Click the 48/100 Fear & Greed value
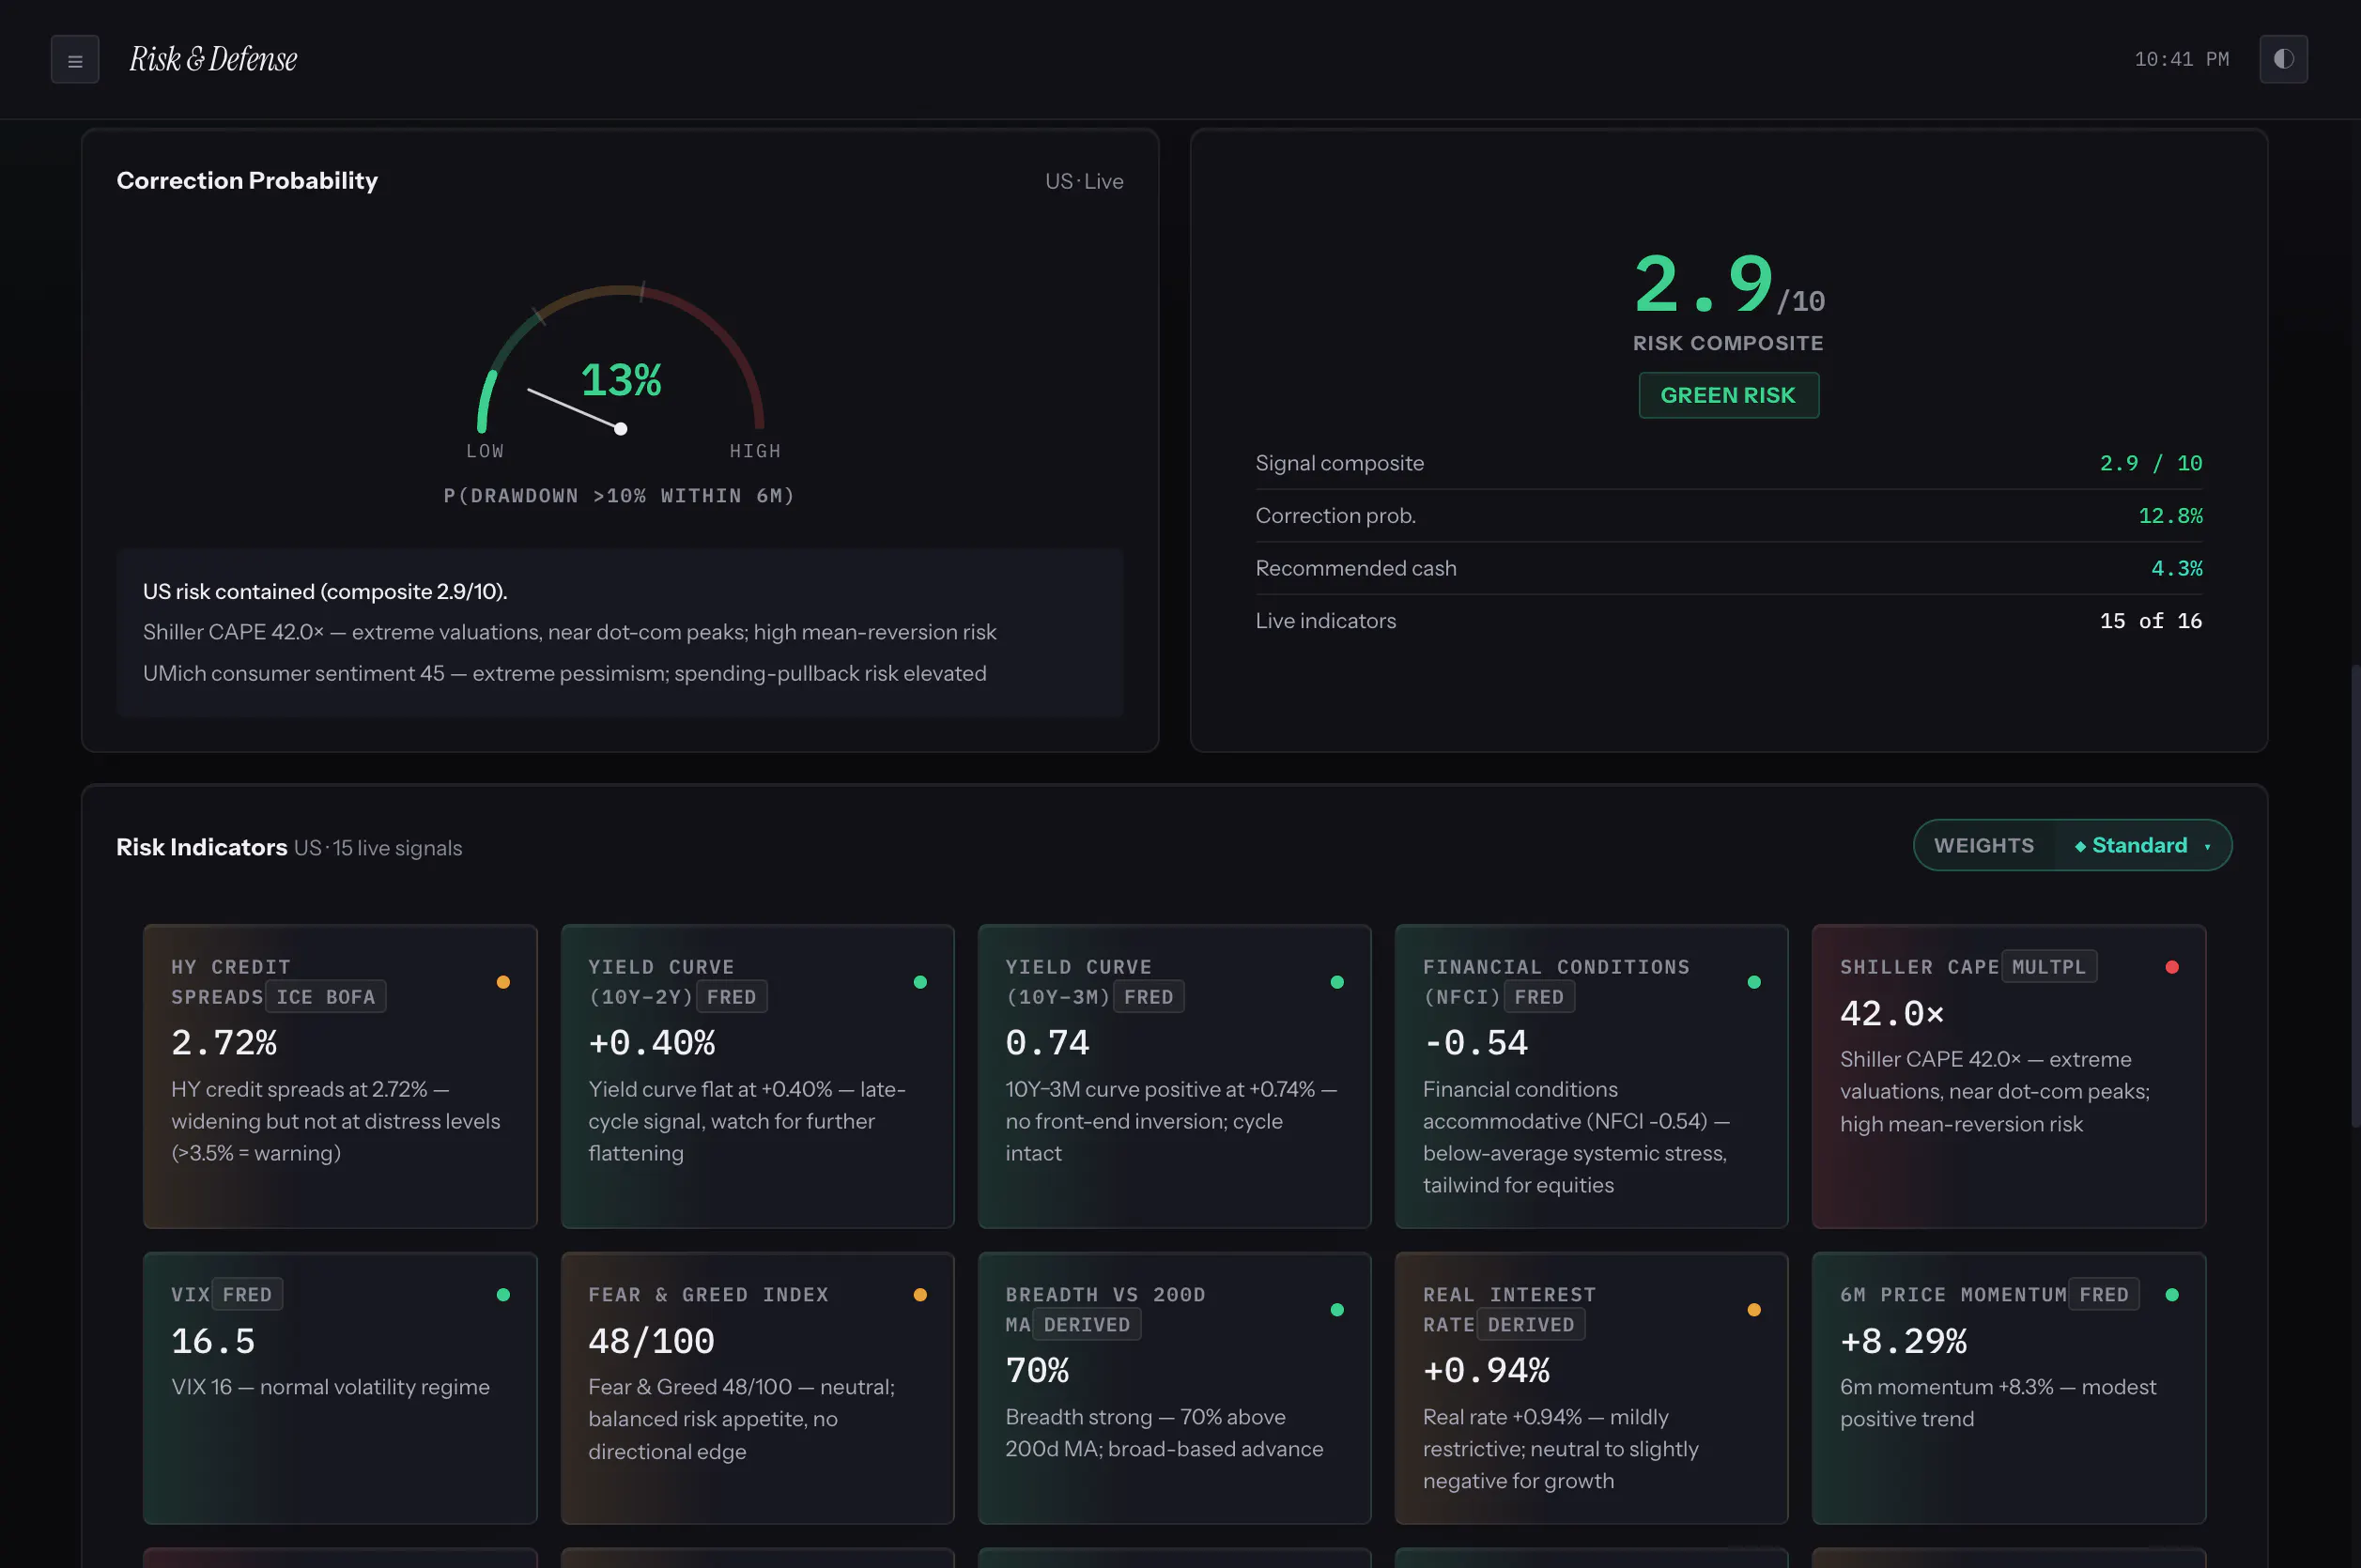Image resolution: width=2361 pixels, height=1568 pixels. click(x=652, y=1341)
